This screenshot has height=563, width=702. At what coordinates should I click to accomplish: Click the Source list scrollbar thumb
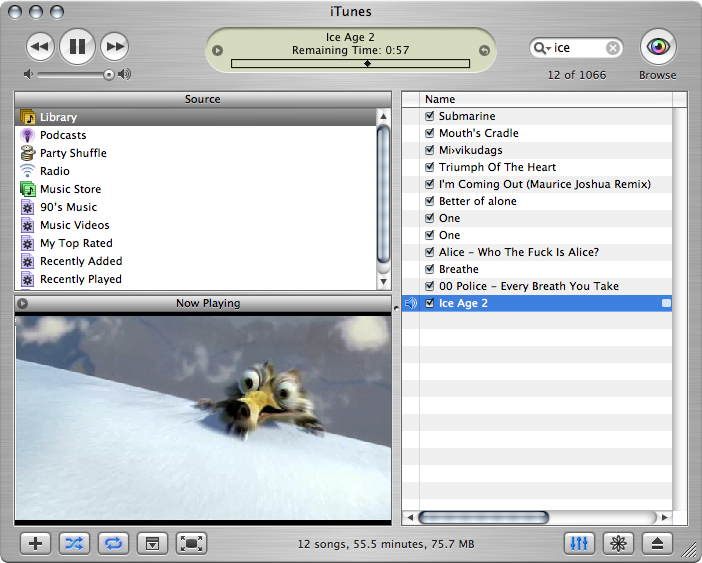point(383,194)
